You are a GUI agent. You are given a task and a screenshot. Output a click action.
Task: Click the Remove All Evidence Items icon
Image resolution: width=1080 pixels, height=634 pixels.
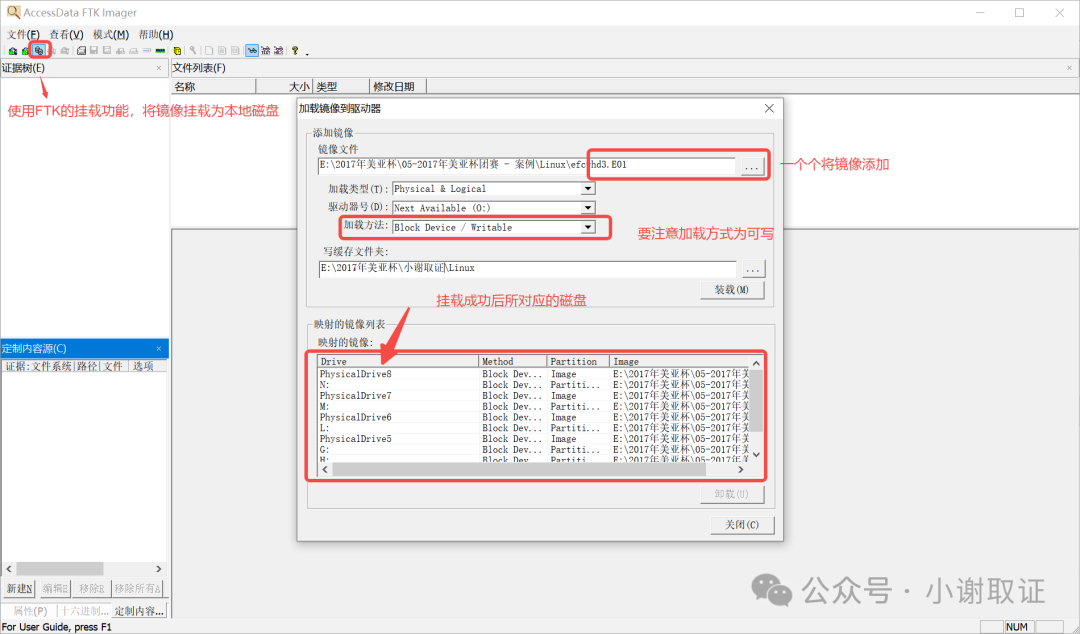pos(65,51)
